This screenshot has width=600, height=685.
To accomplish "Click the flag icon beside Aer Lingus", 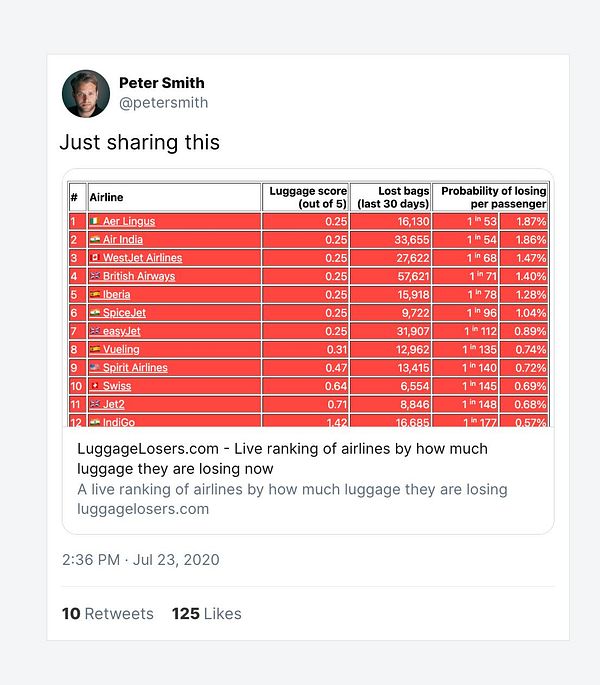I will coord(94,221).
